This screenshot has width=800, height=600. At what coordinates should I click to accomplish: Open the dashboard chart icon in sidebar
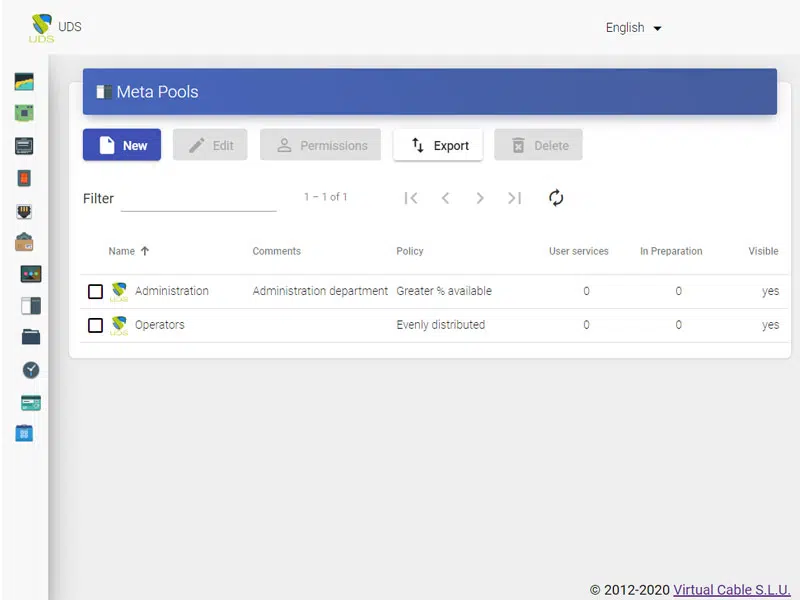point(24,82)
